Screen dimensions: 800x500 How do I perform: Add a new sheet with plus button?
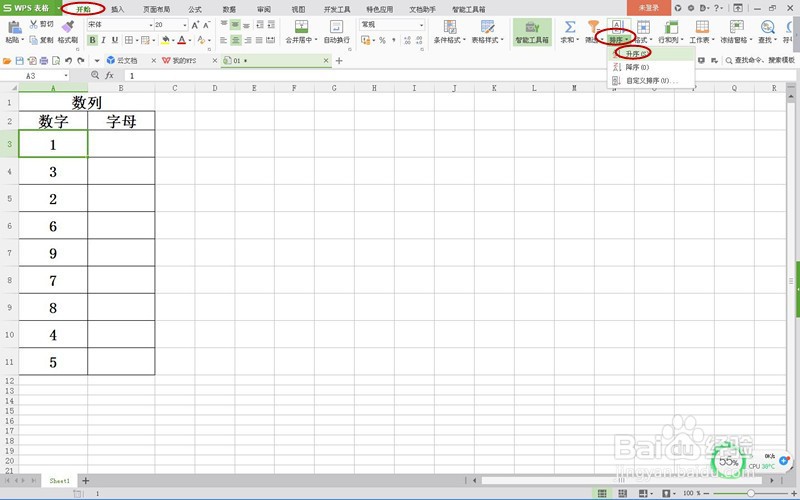[86, 481]
